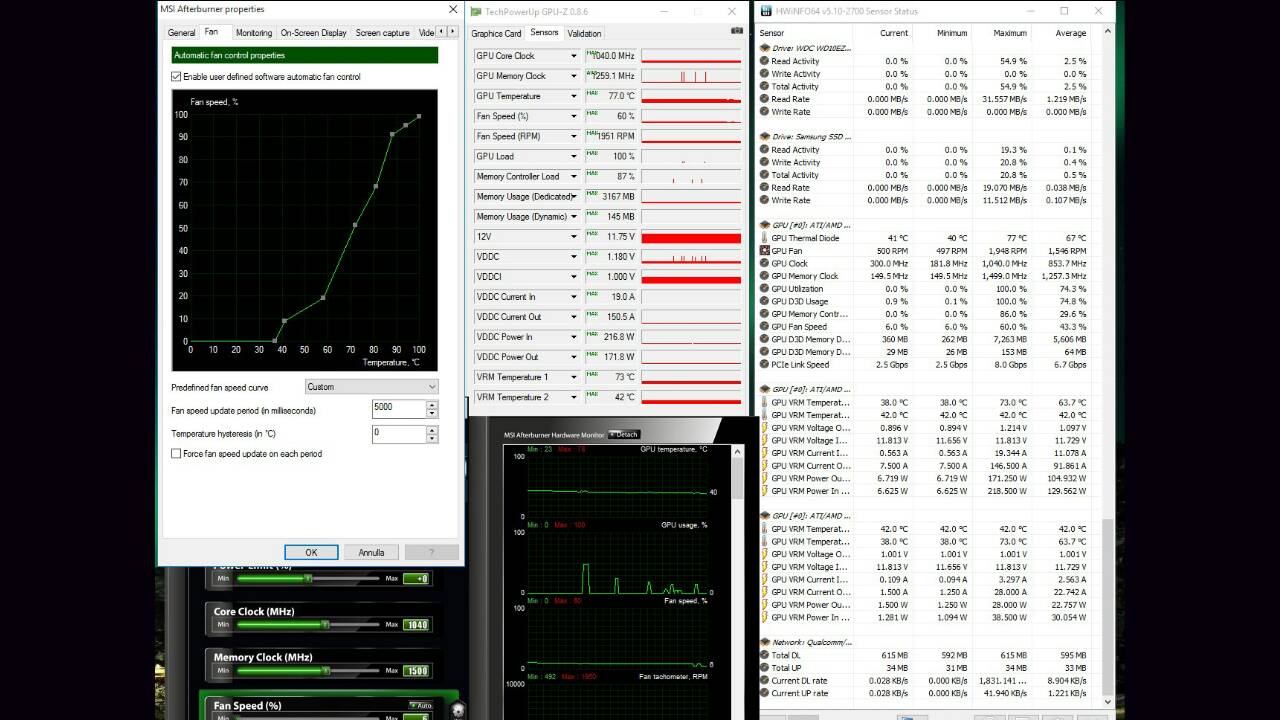
Task: Click PCIe Link Speed row icon
Action: (x=765, y=364)
